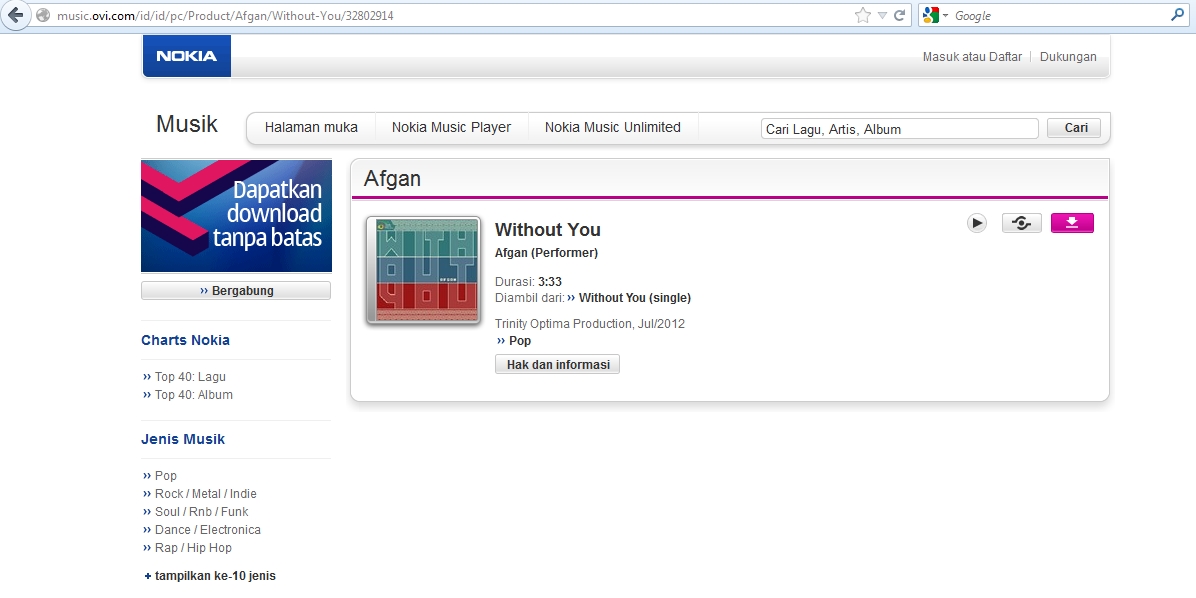Click the Musik section title
The height and width of the screenshot is (598, 1196).
click(187, 124)
